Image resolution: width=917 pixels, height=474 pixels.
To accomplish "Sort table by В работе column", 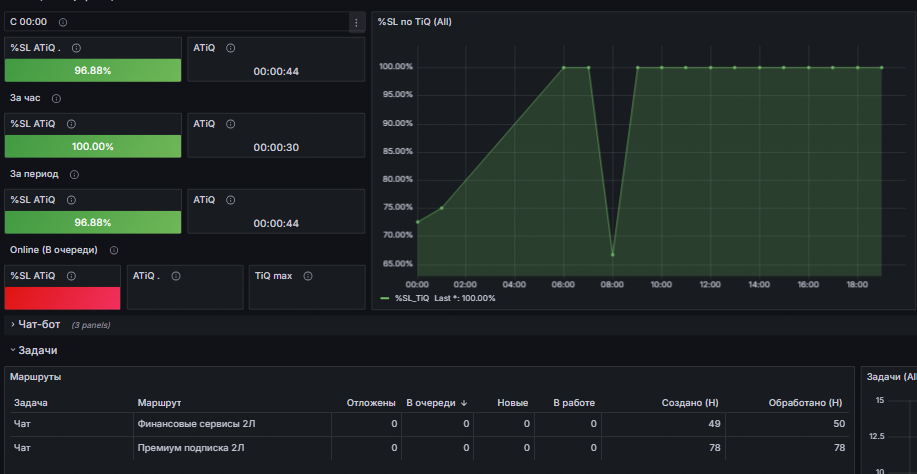I will pyautogui.click(x=574, y=403).
